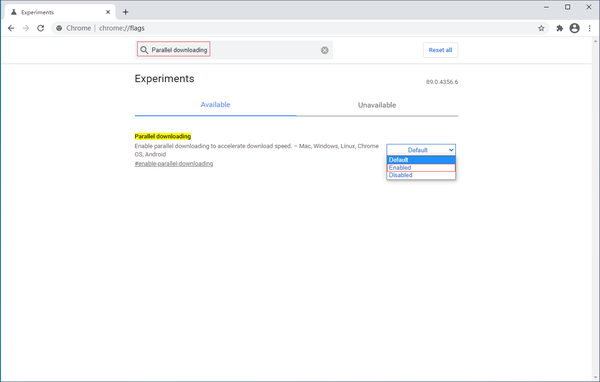
Task: Click the search flags input field
Action: point(234,50)
